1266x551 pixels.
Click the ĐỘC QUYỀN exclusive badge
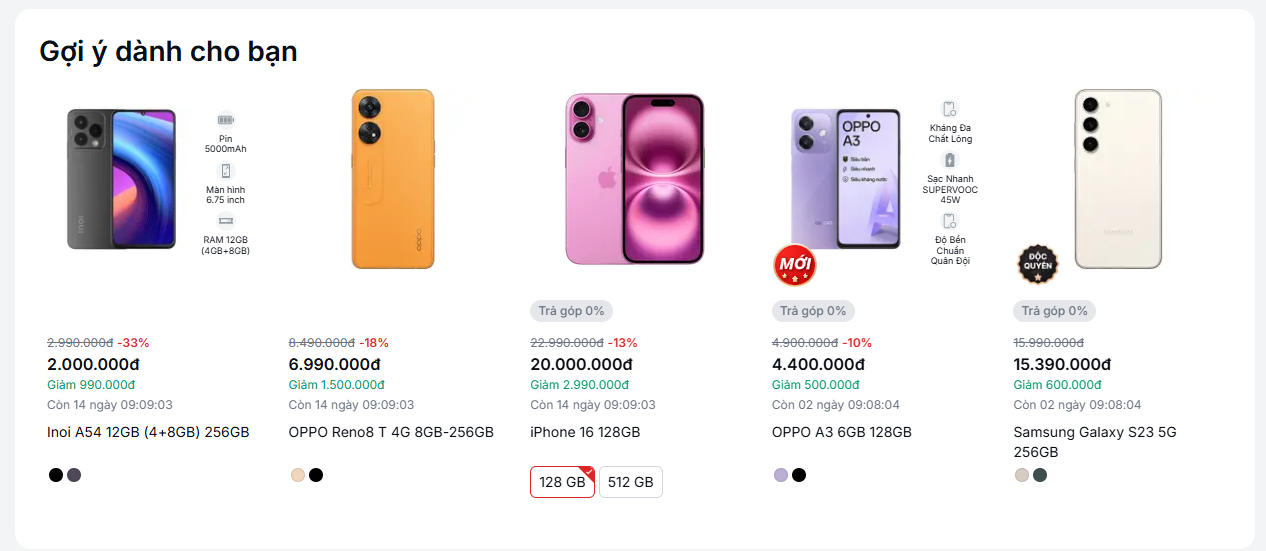tap(1036, 265)
